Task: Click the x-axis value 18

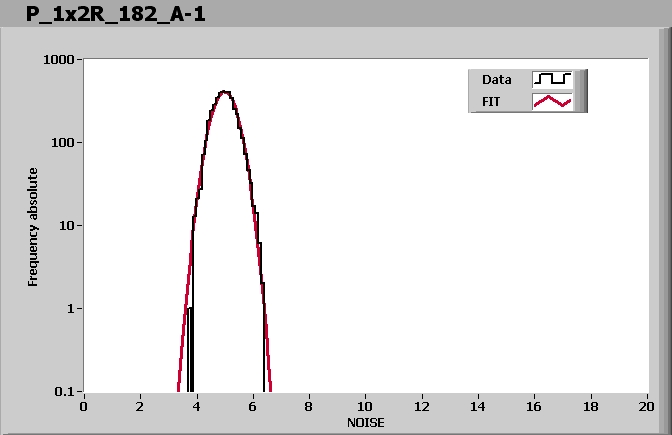Action: click(591, 407)
